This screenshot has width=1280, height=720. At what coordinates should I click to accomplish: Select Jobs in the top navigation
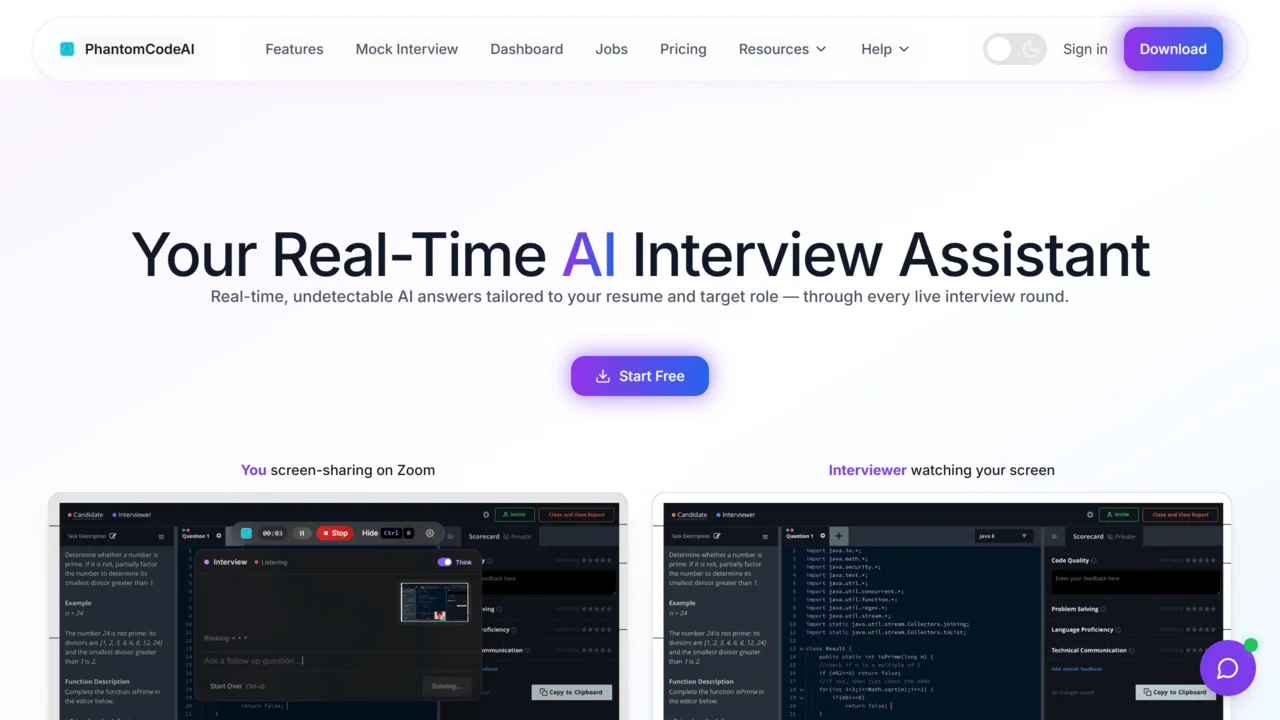(x=611, y=49)
